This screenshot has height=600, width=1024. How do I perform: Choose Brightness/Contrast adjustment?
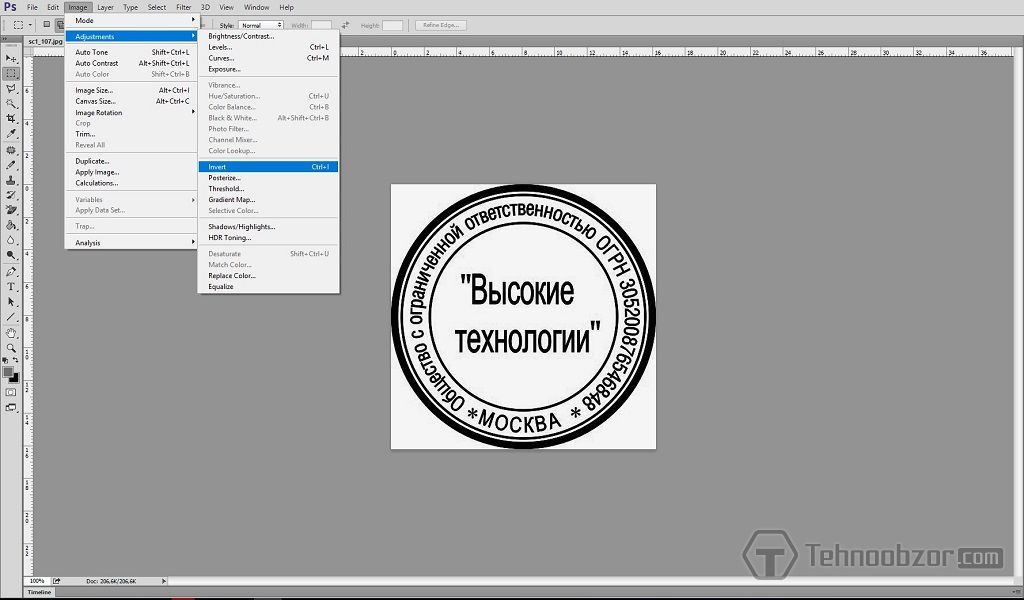(268, 36)
